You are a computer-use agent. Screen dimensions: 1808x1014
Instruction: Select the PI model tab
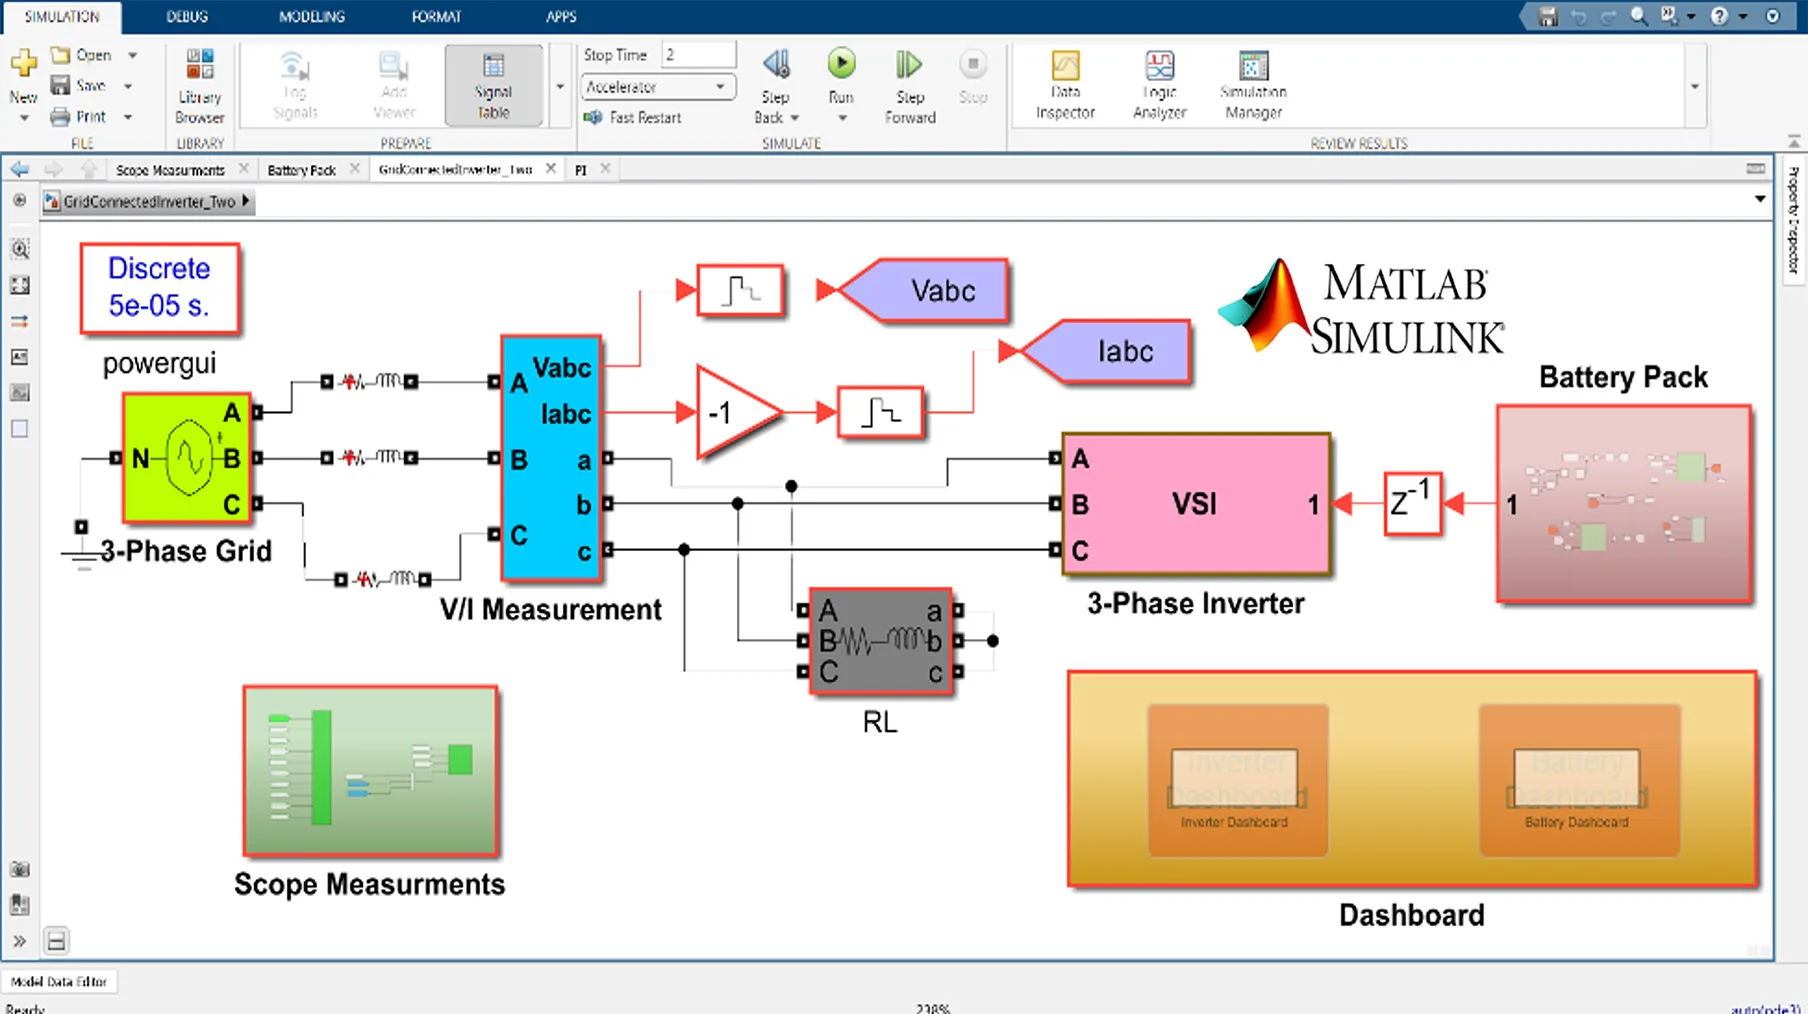[581, 170]
